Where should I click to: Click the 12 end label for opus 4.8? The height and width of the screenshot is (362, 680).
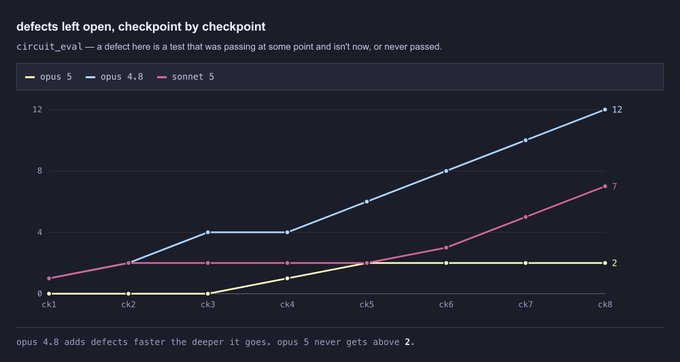(x=617, y=110)
